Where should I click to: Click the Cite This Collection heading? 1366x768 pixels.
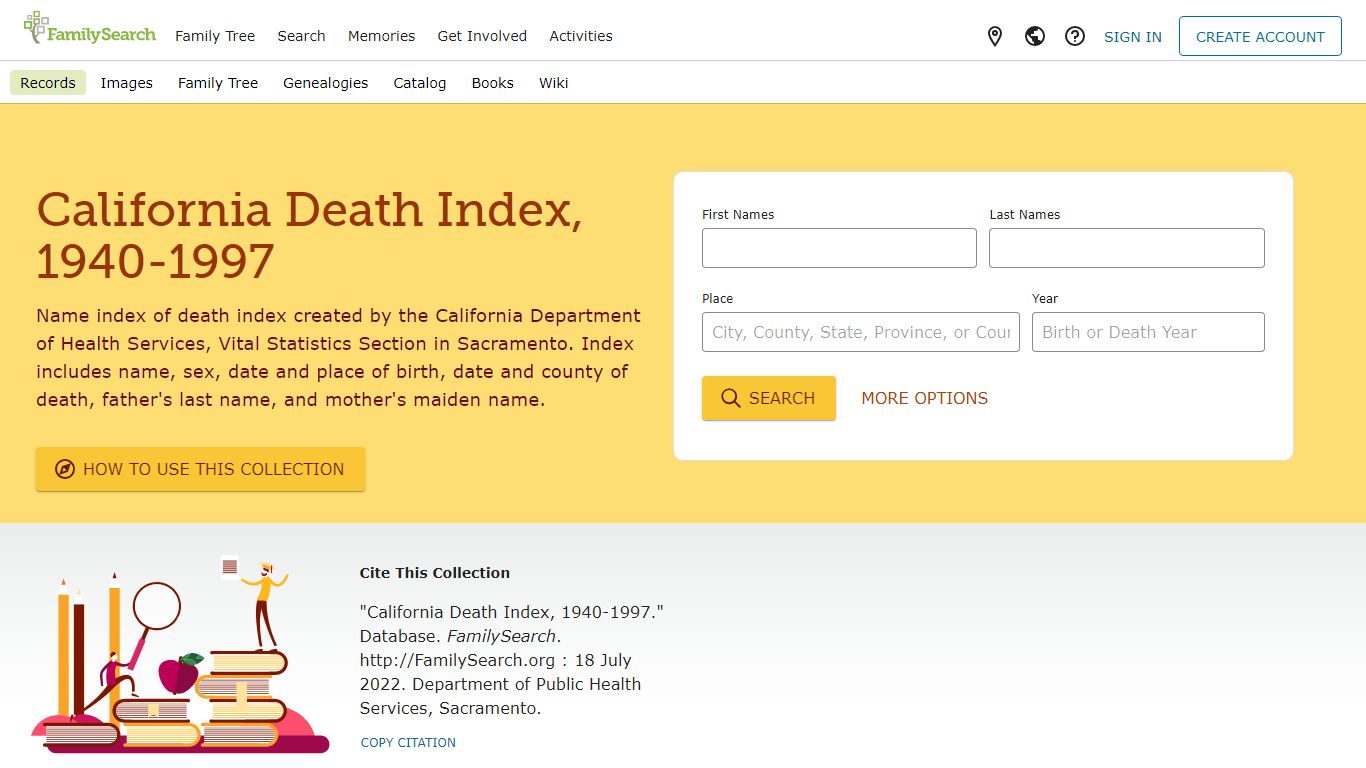[x=435, y=573]
